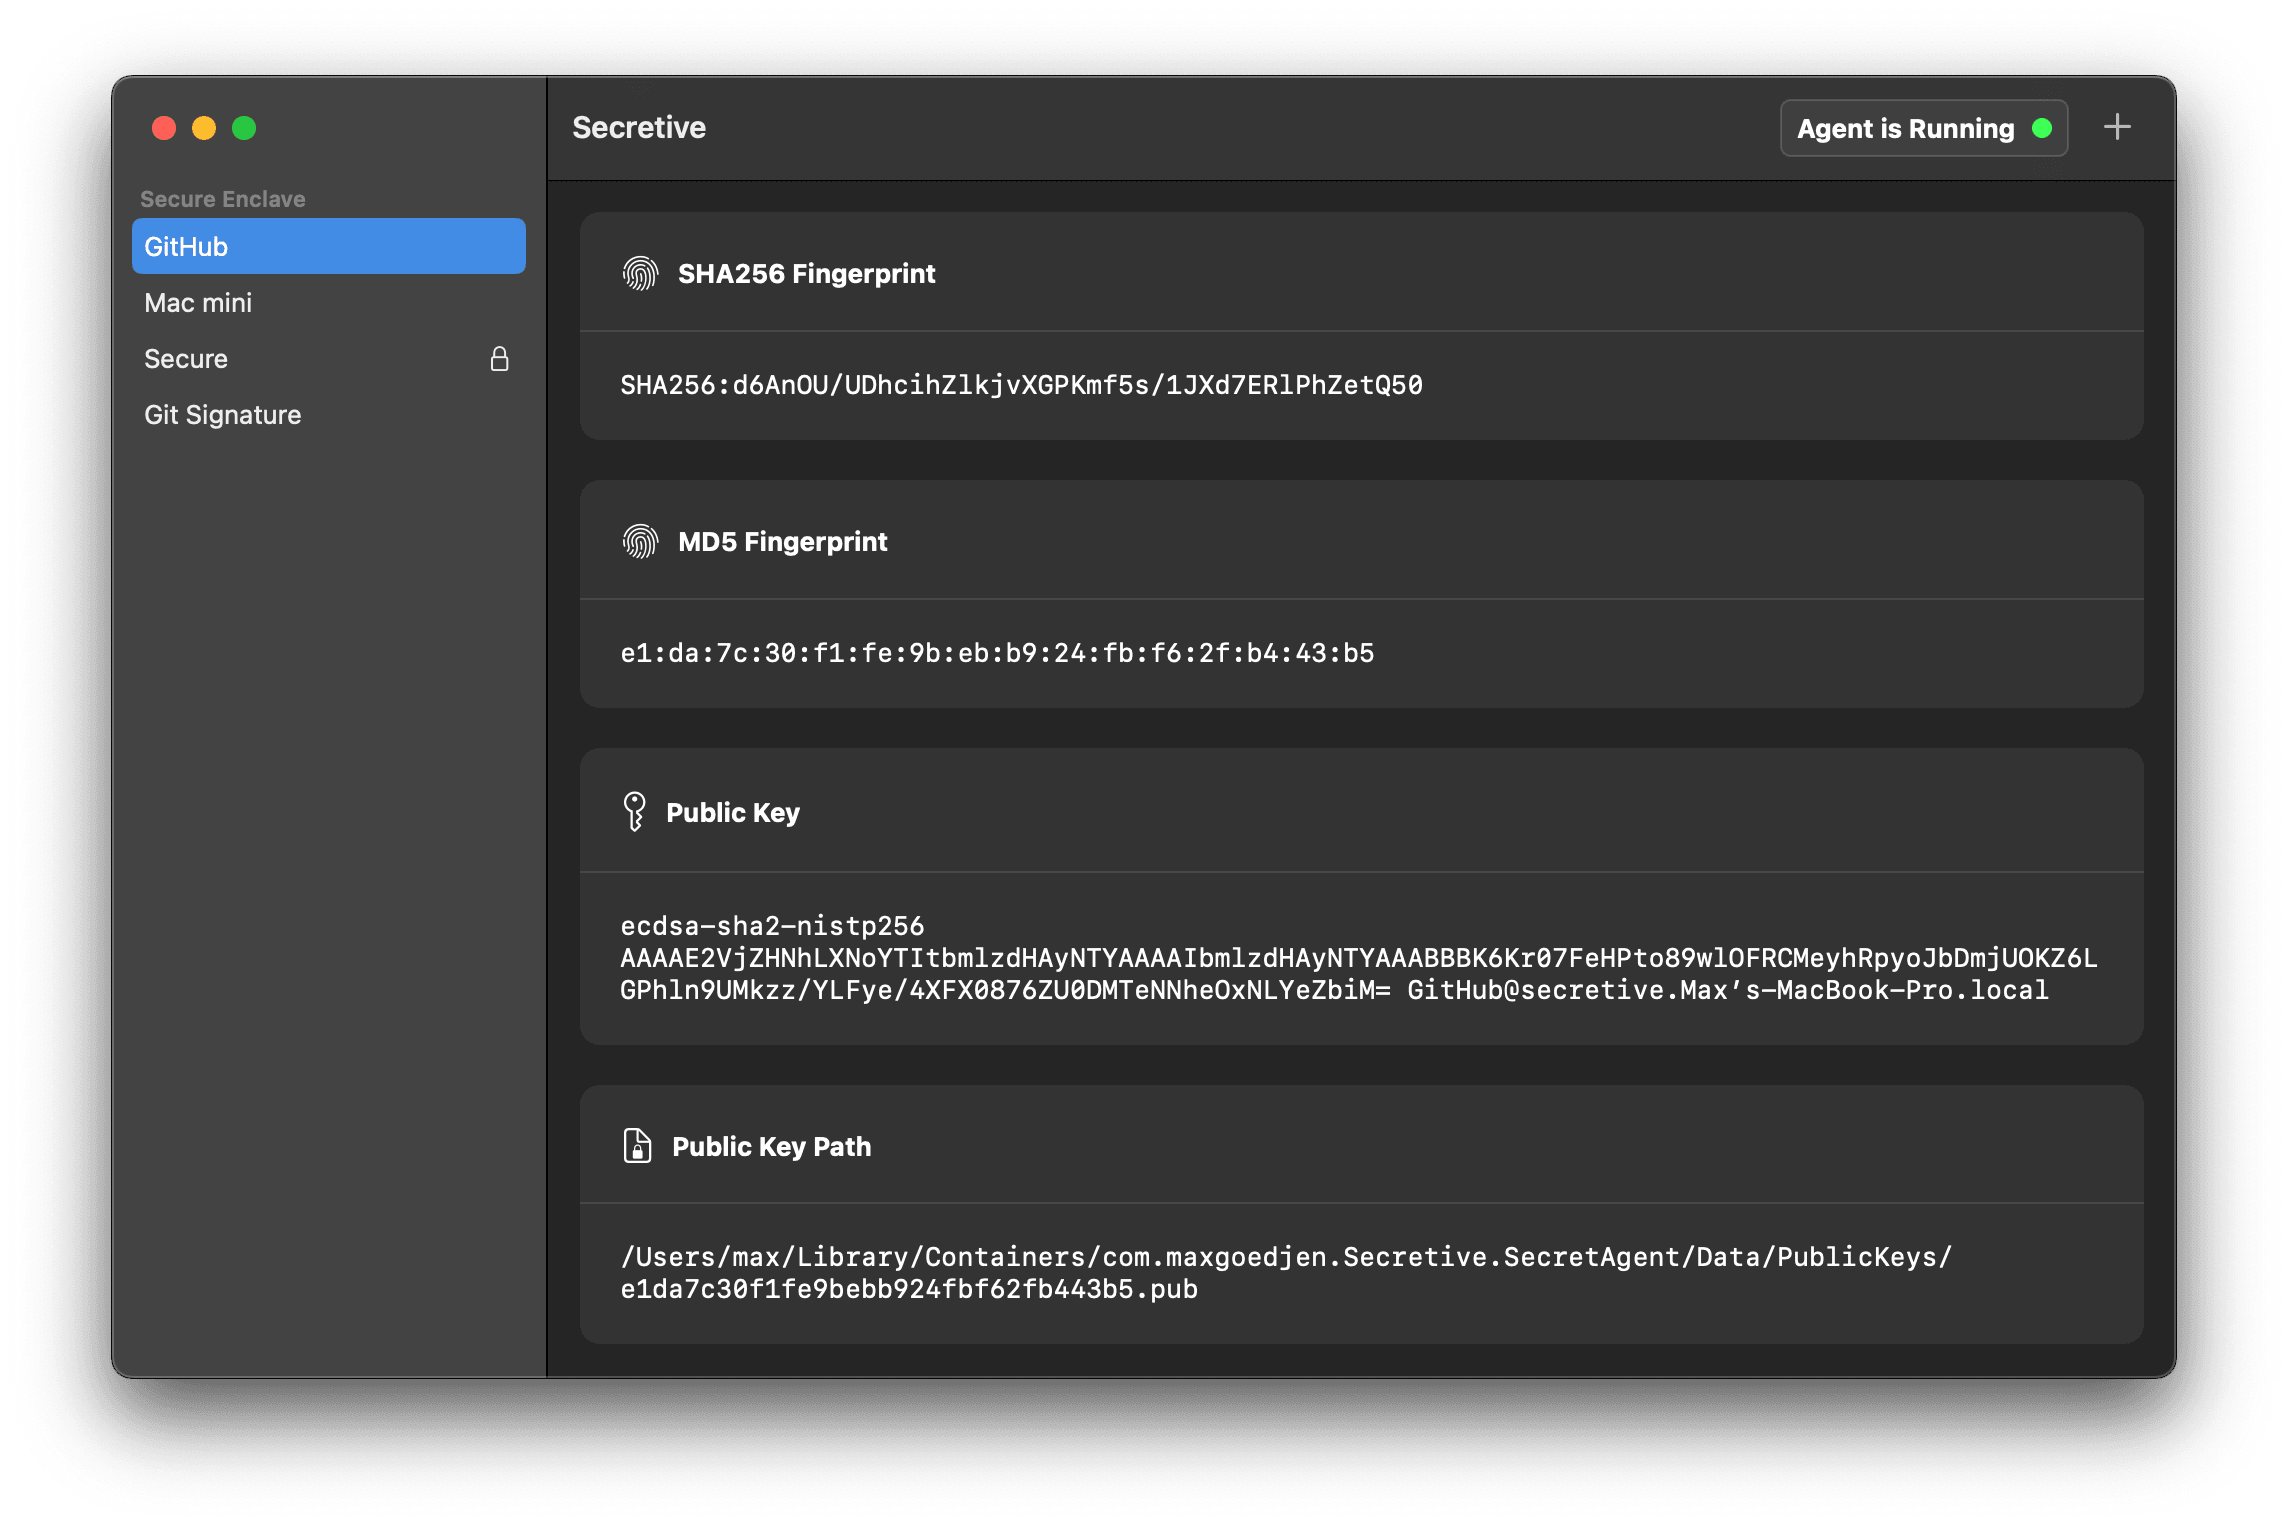
Task: Select the SHA256 fingerprint value text
Action: click(1022, 384)
